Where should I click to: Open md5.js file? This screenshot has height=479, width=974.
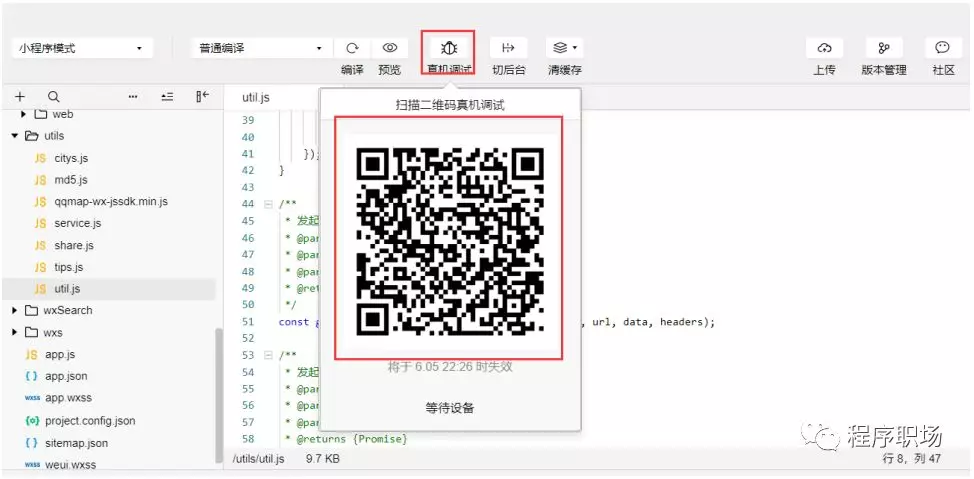[71, 180]
